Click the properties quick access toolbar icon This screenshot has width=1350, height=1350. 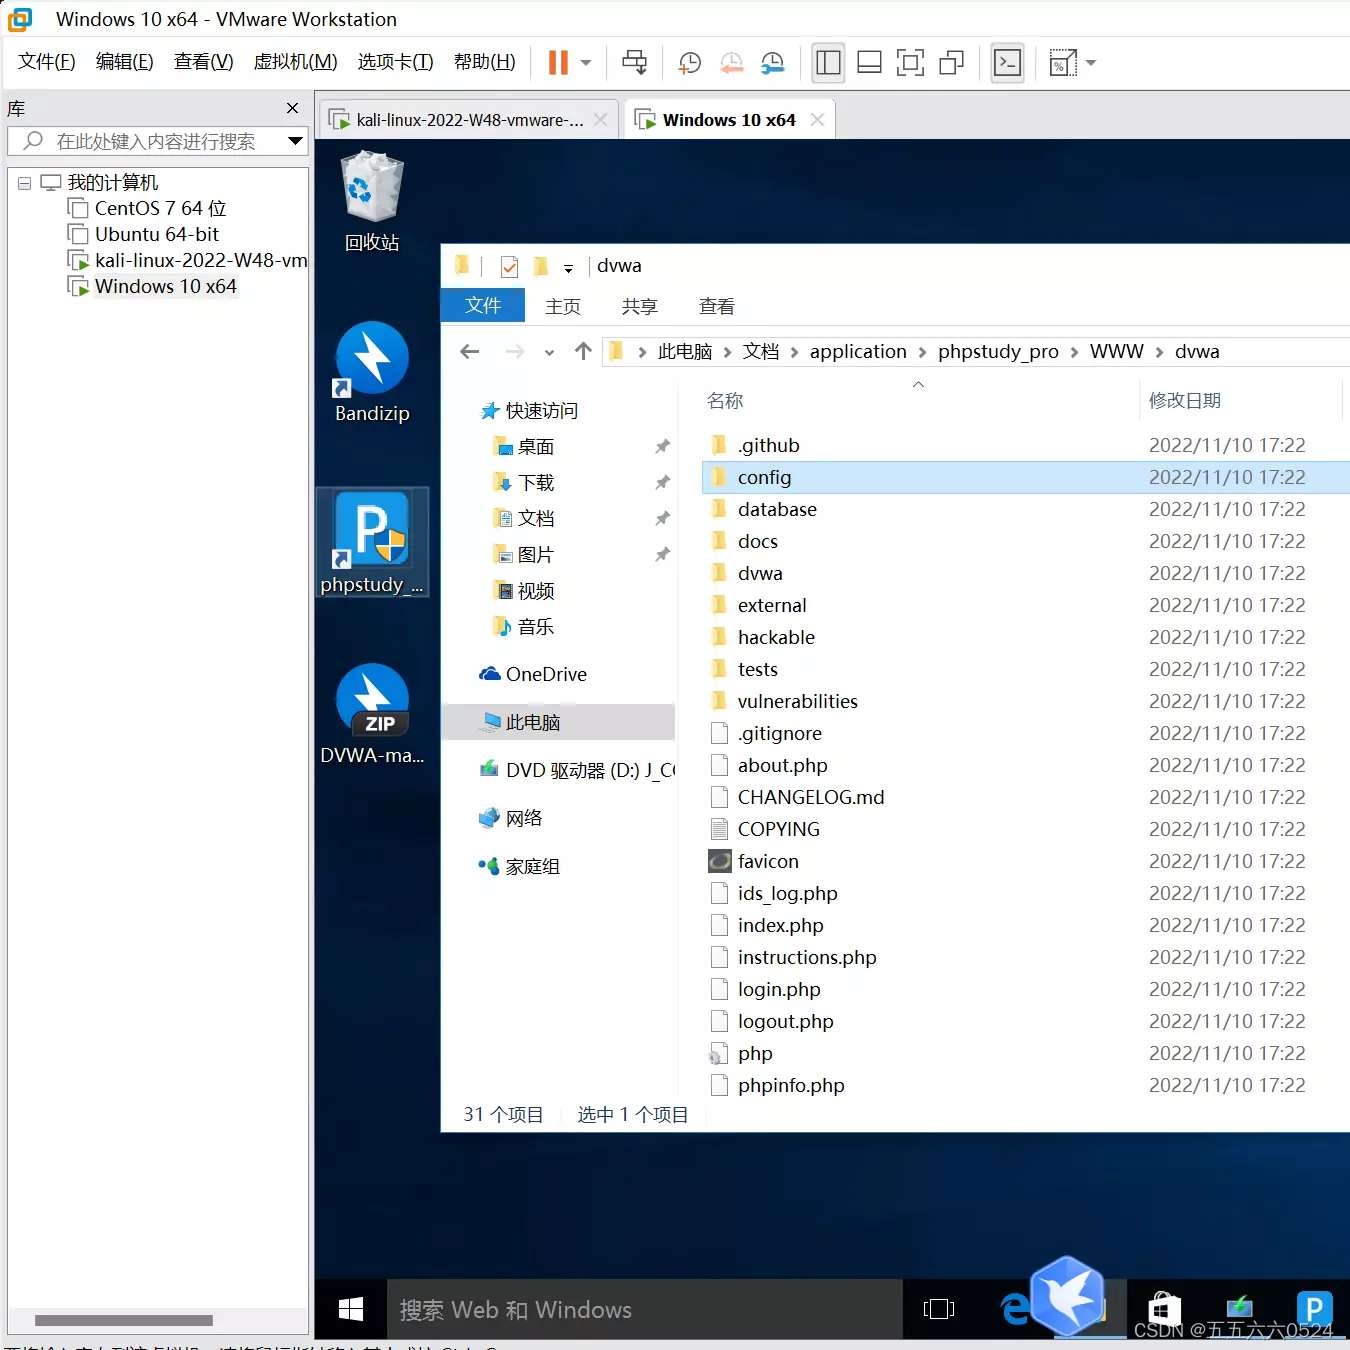click(x=509, y=266)
